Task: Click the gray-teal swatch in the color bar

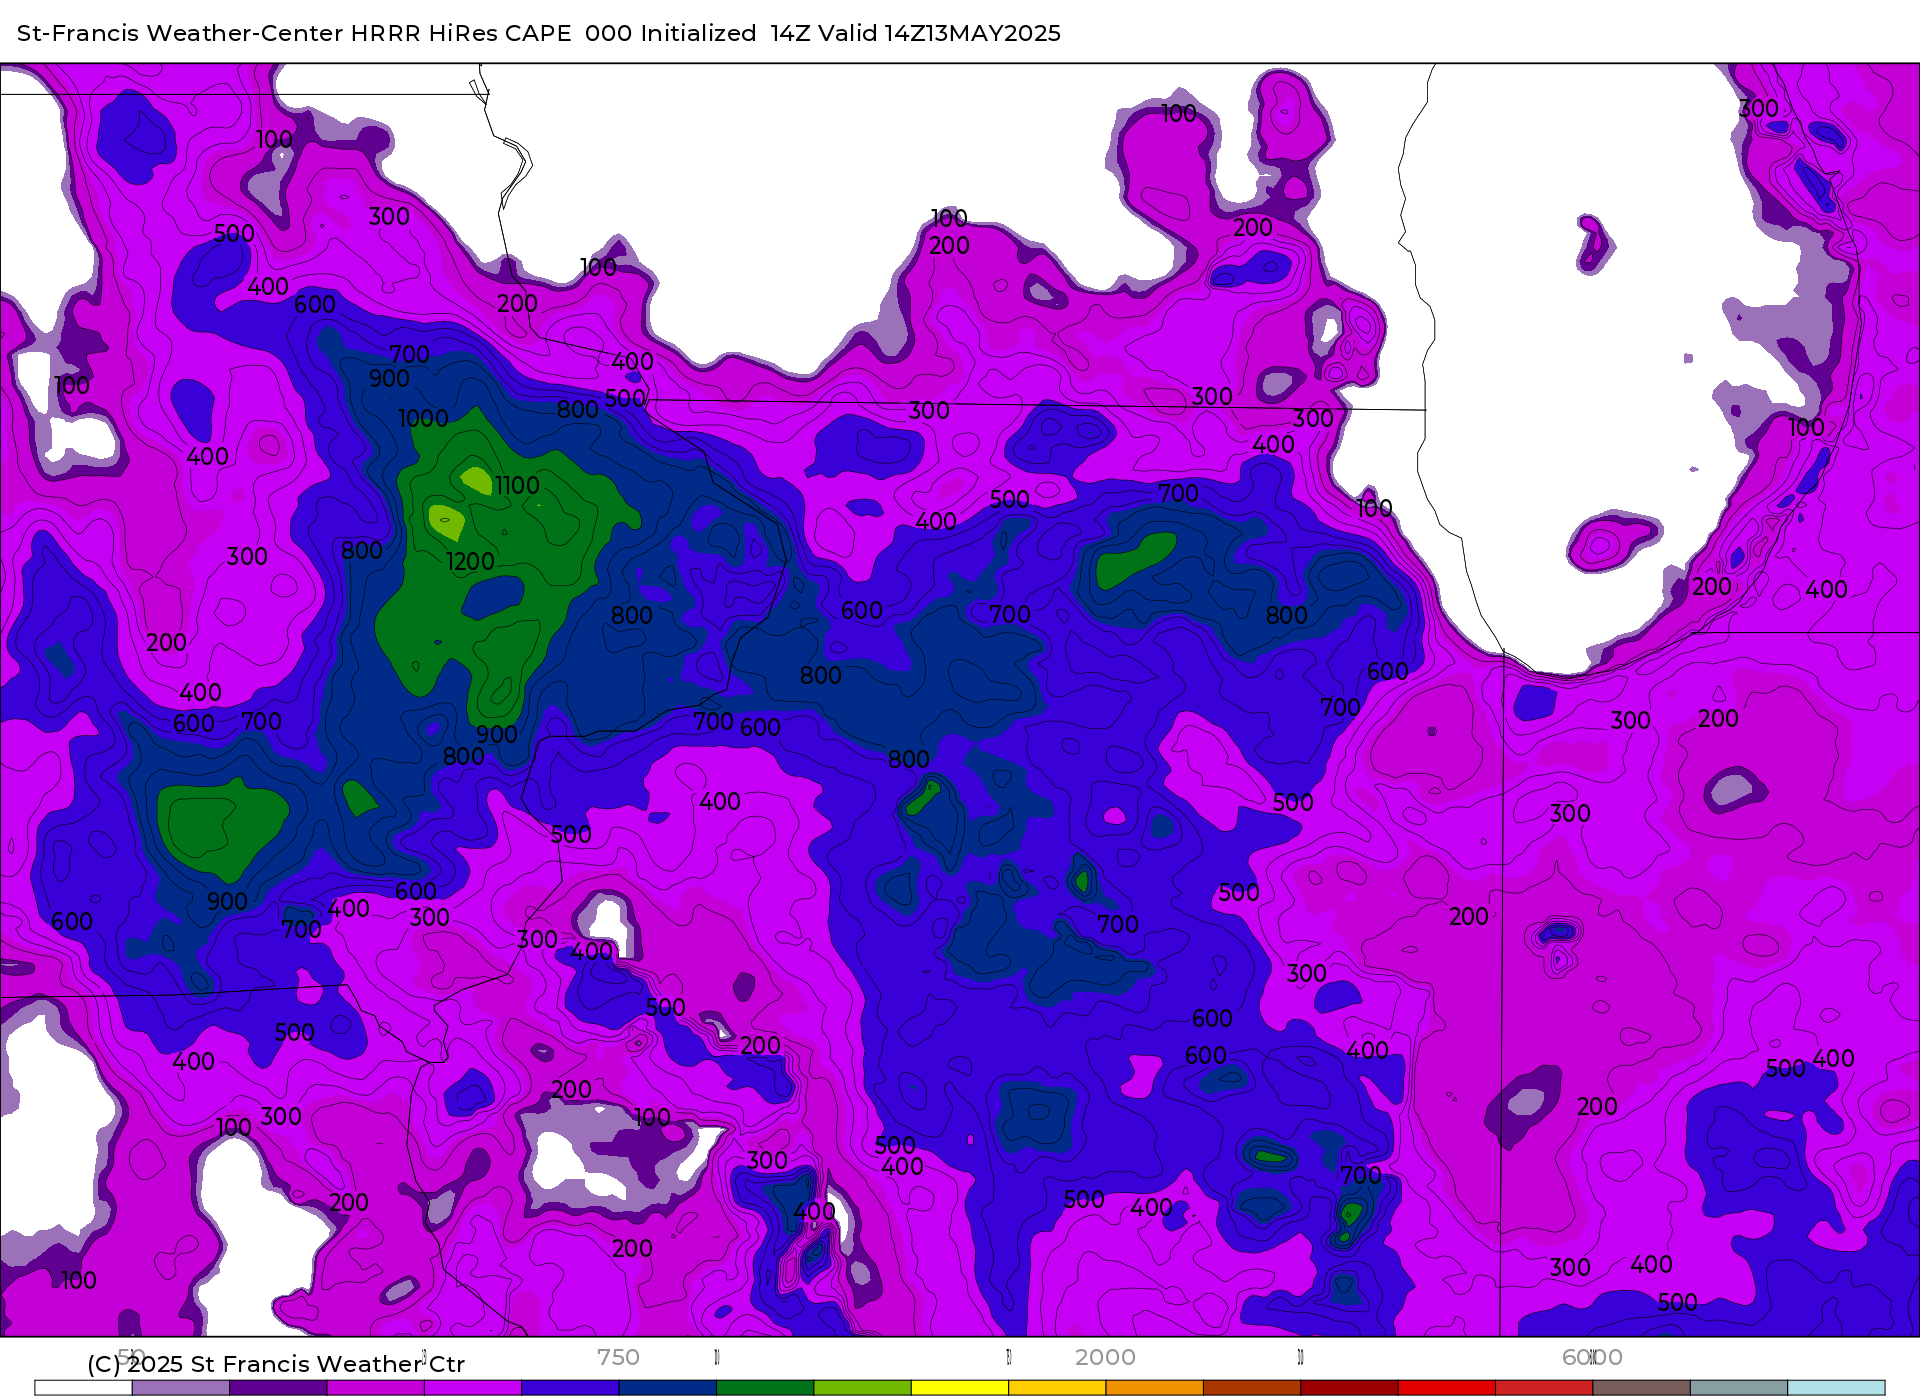Action: point(1739,1388)
